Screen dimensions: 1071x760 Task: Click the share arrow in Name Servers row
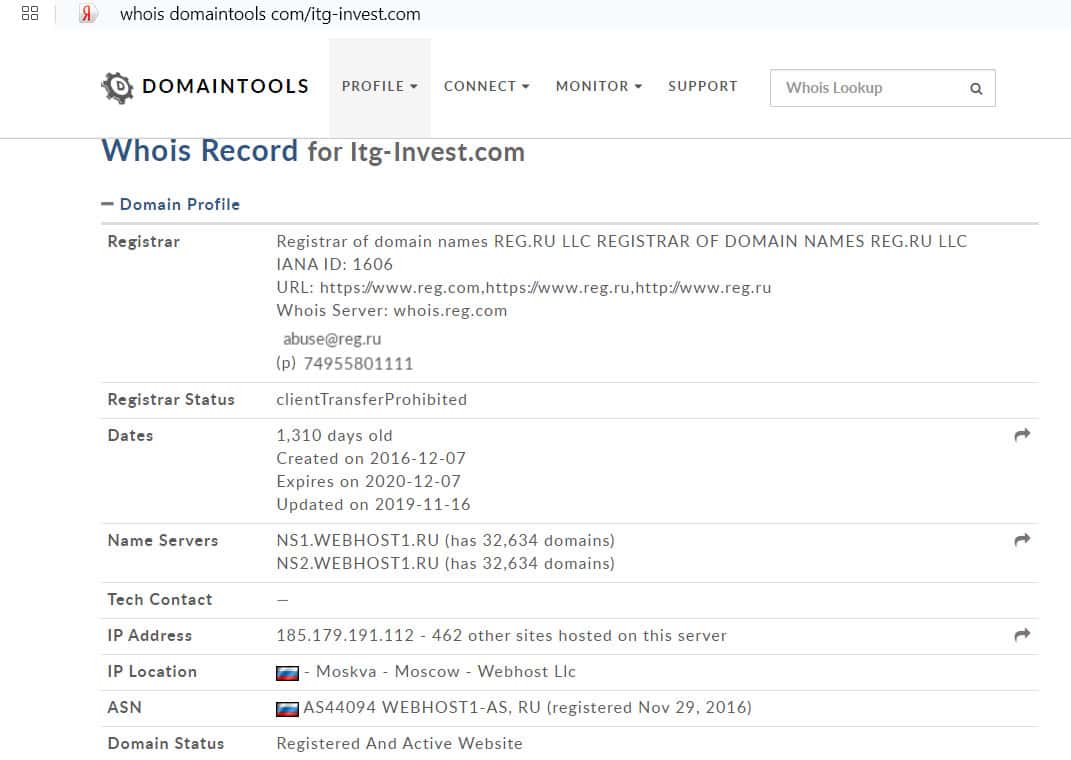(1022, 540)
